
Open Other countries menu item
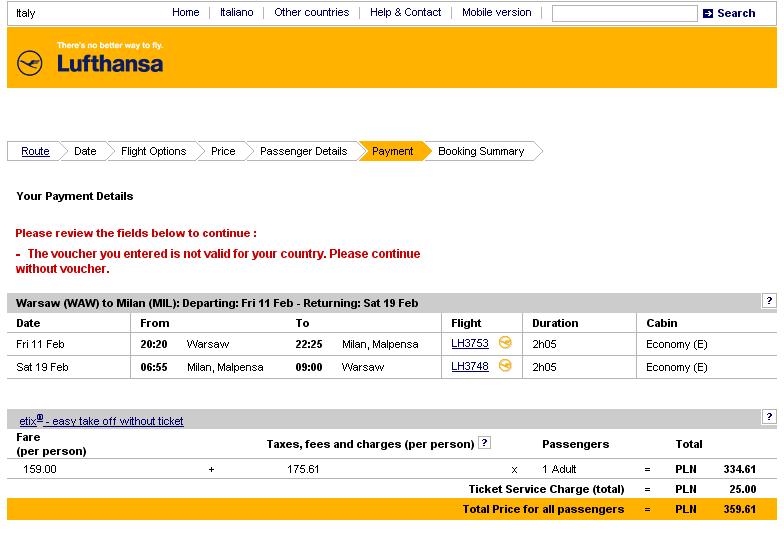point(312,12)
